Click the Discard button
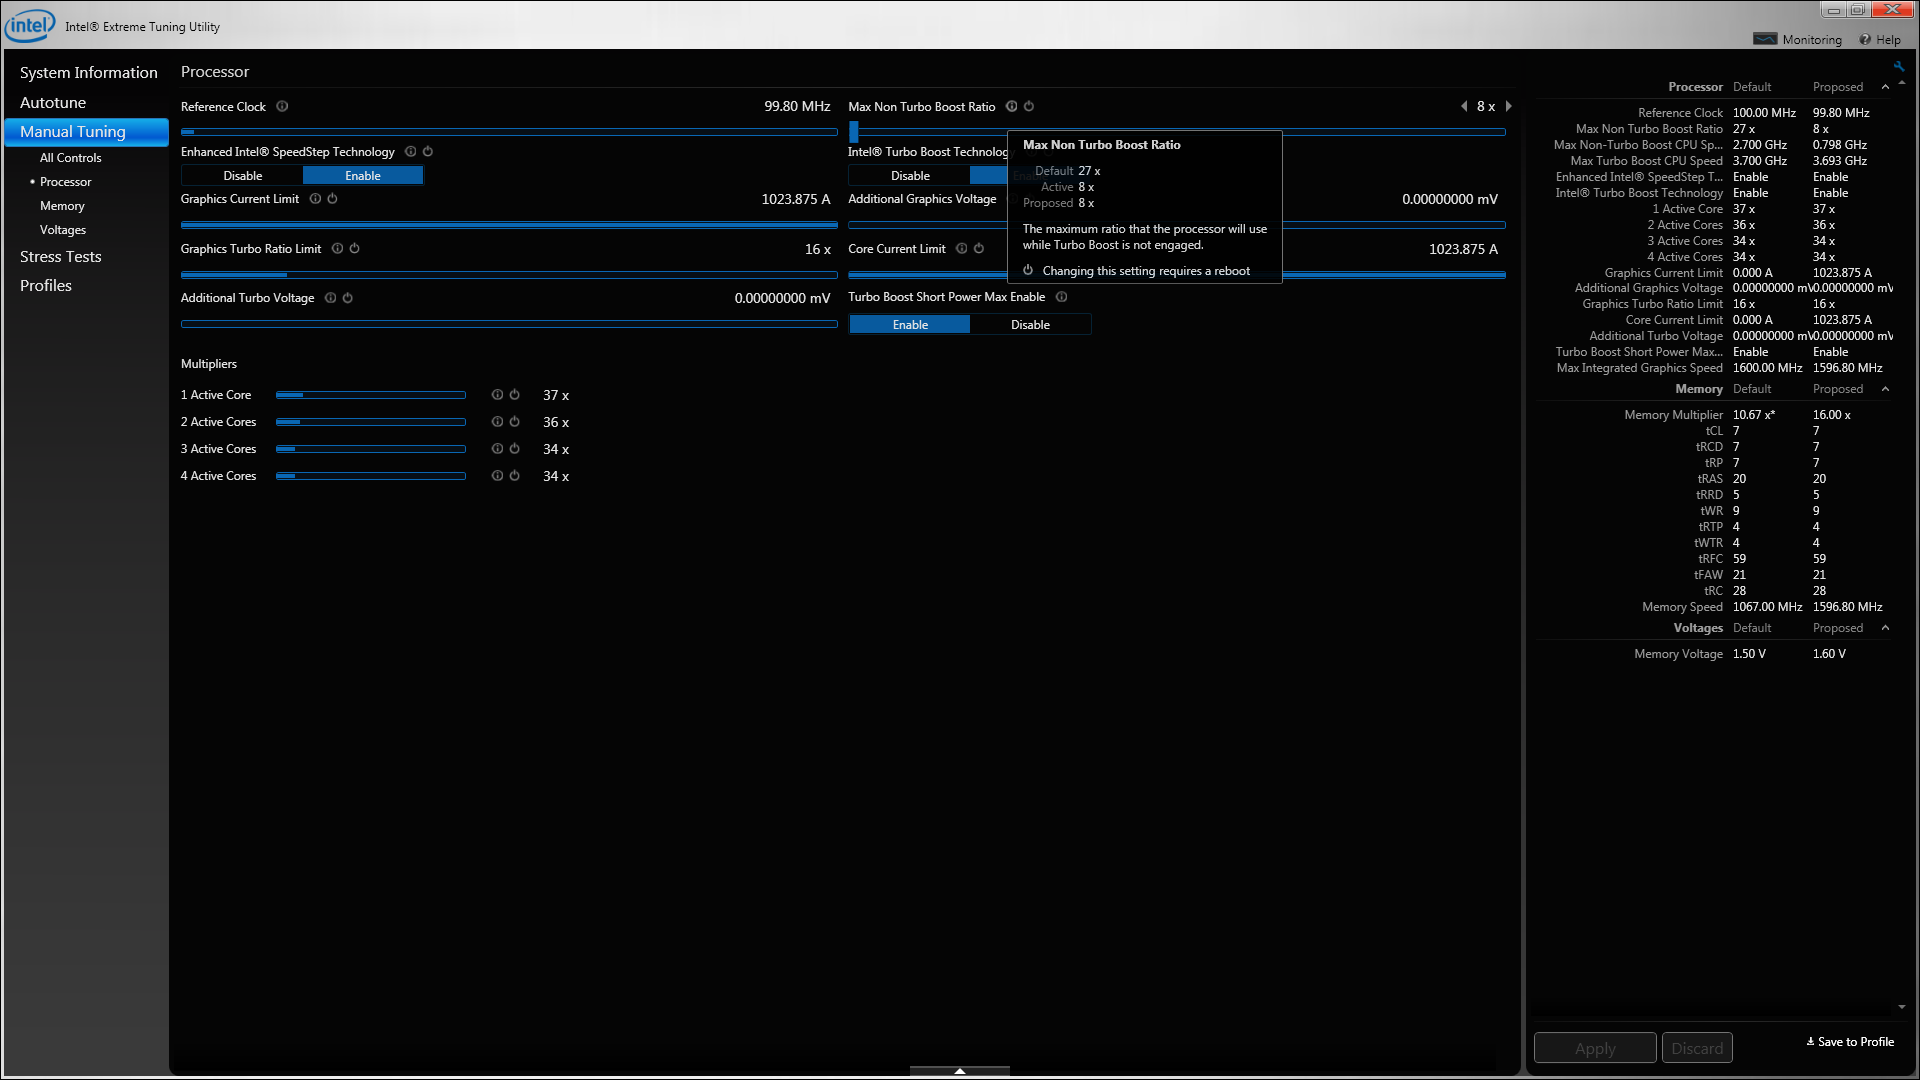The width and height of the screenshot is (1920, 1080). 1697,1048
